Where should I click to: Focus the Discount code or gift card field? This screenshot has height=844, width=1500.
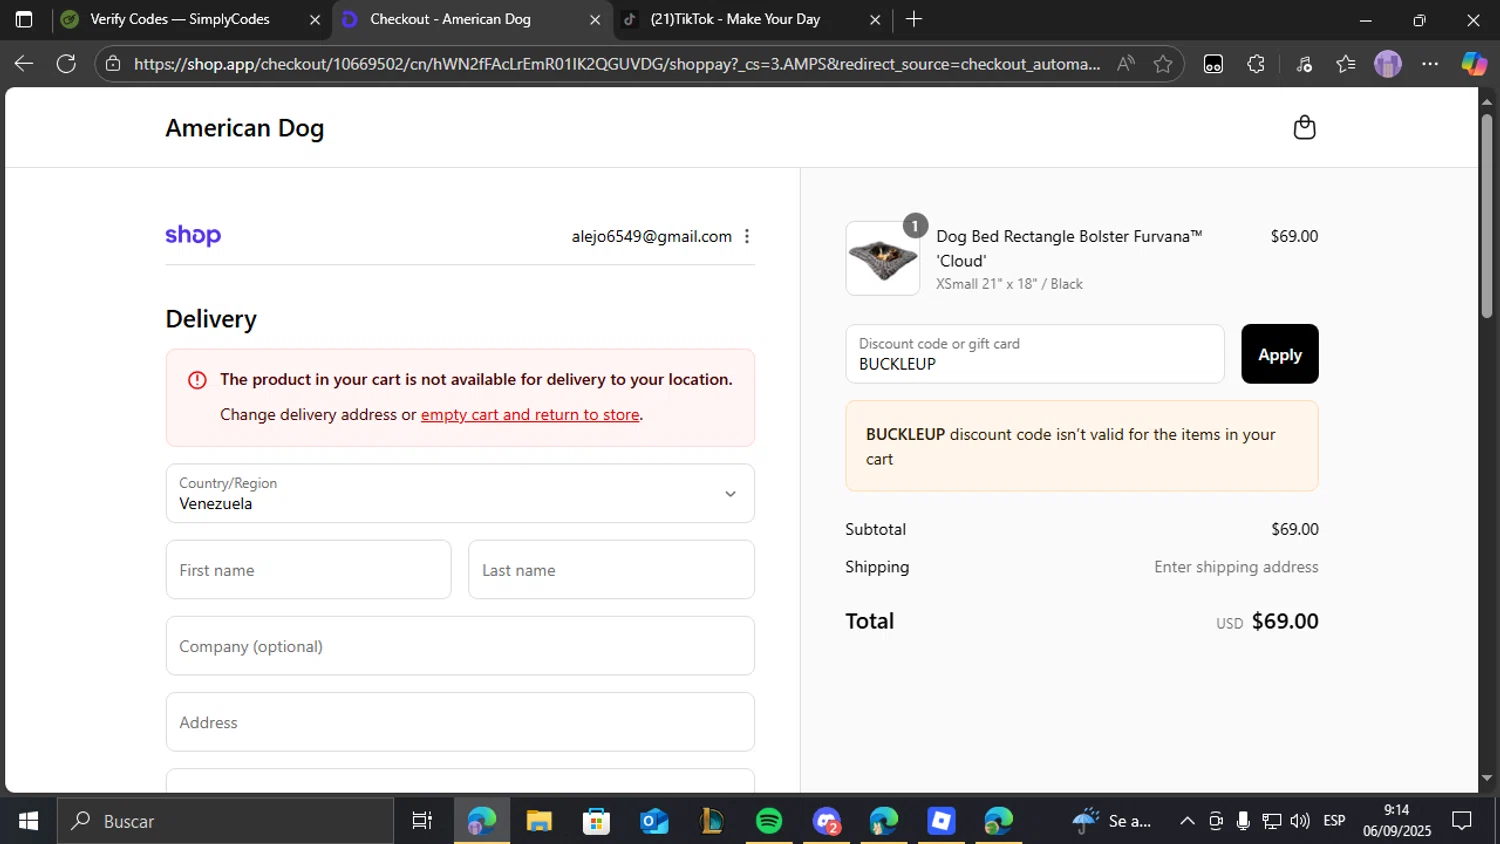pos(1035,354)
